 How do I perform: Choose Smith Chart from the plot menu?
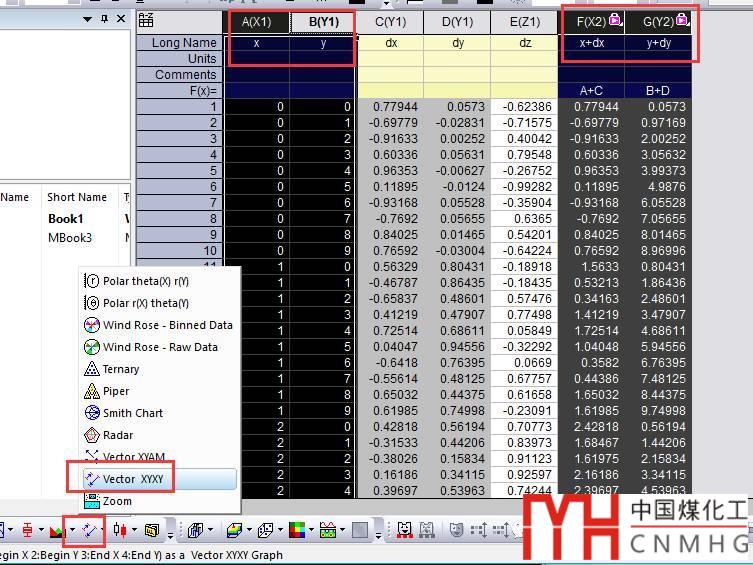pyautogui.click(x=132, y=413)
